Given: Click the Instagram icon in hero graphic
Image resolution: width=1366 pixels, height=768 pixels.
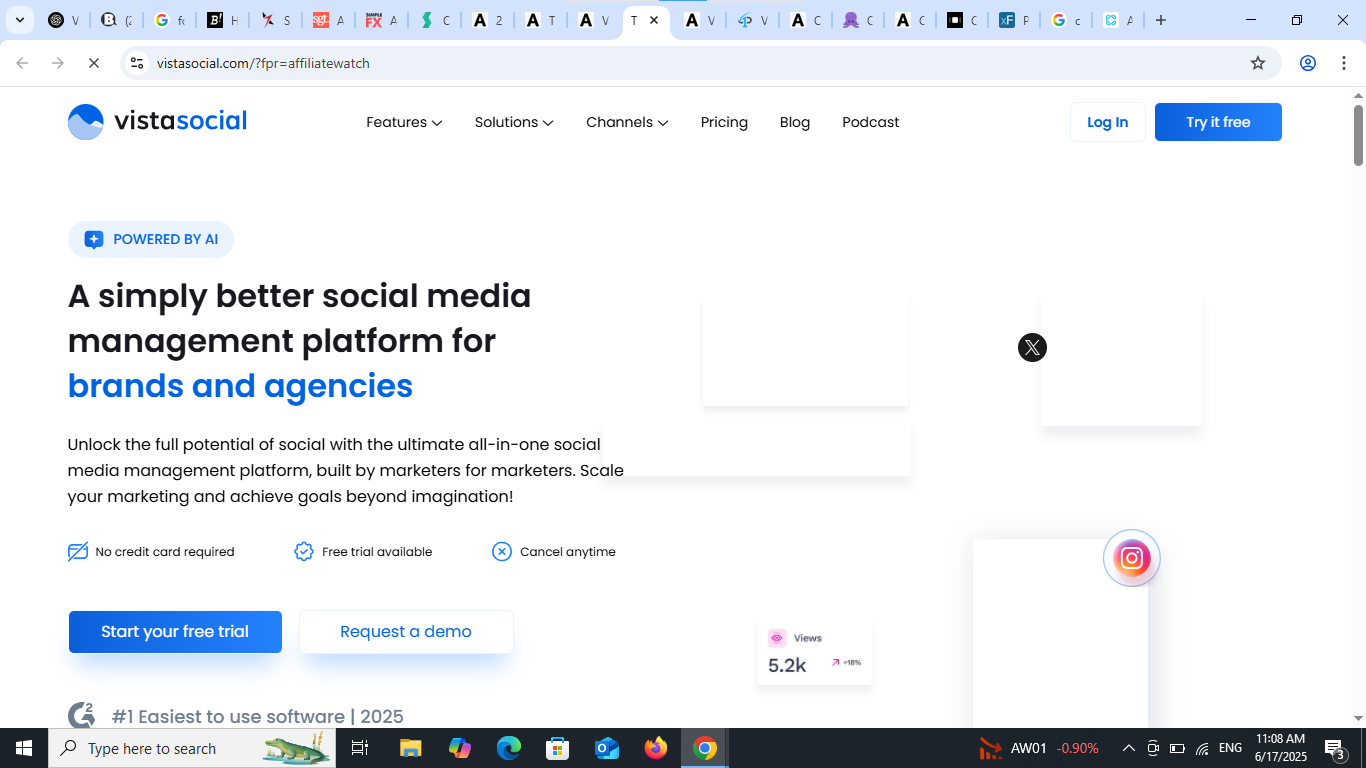Looking at the screenshot, I should point(1132,558).
